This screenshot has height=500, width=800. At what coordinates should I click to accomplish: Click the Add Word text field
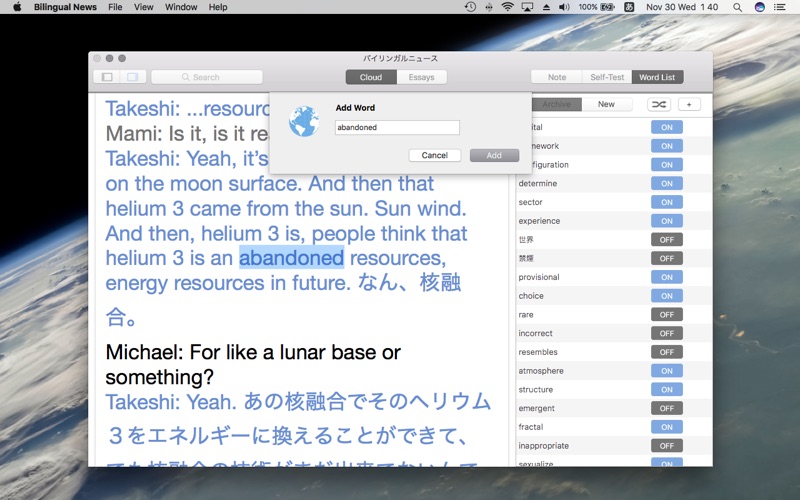397,128
